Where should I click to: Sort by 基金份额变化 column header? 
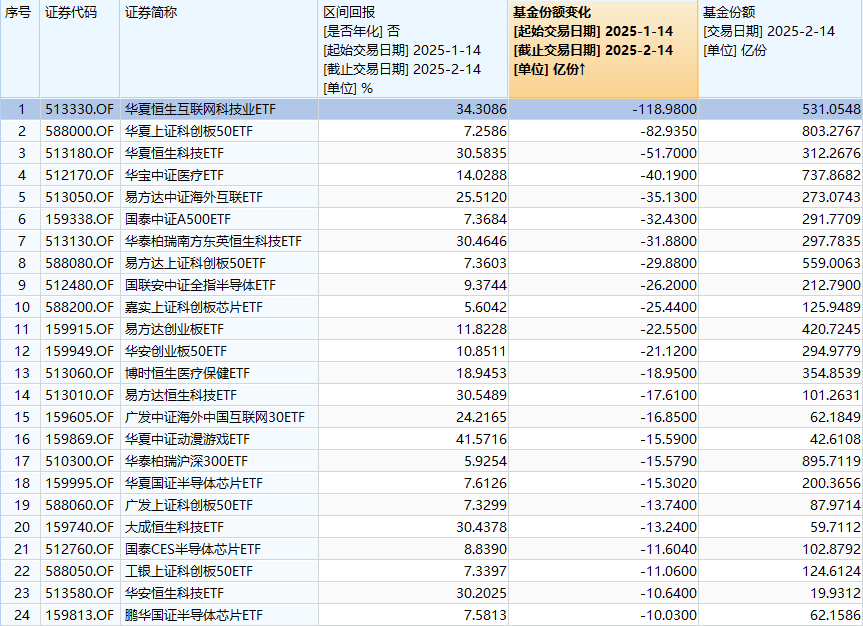[x=603, y=50]
